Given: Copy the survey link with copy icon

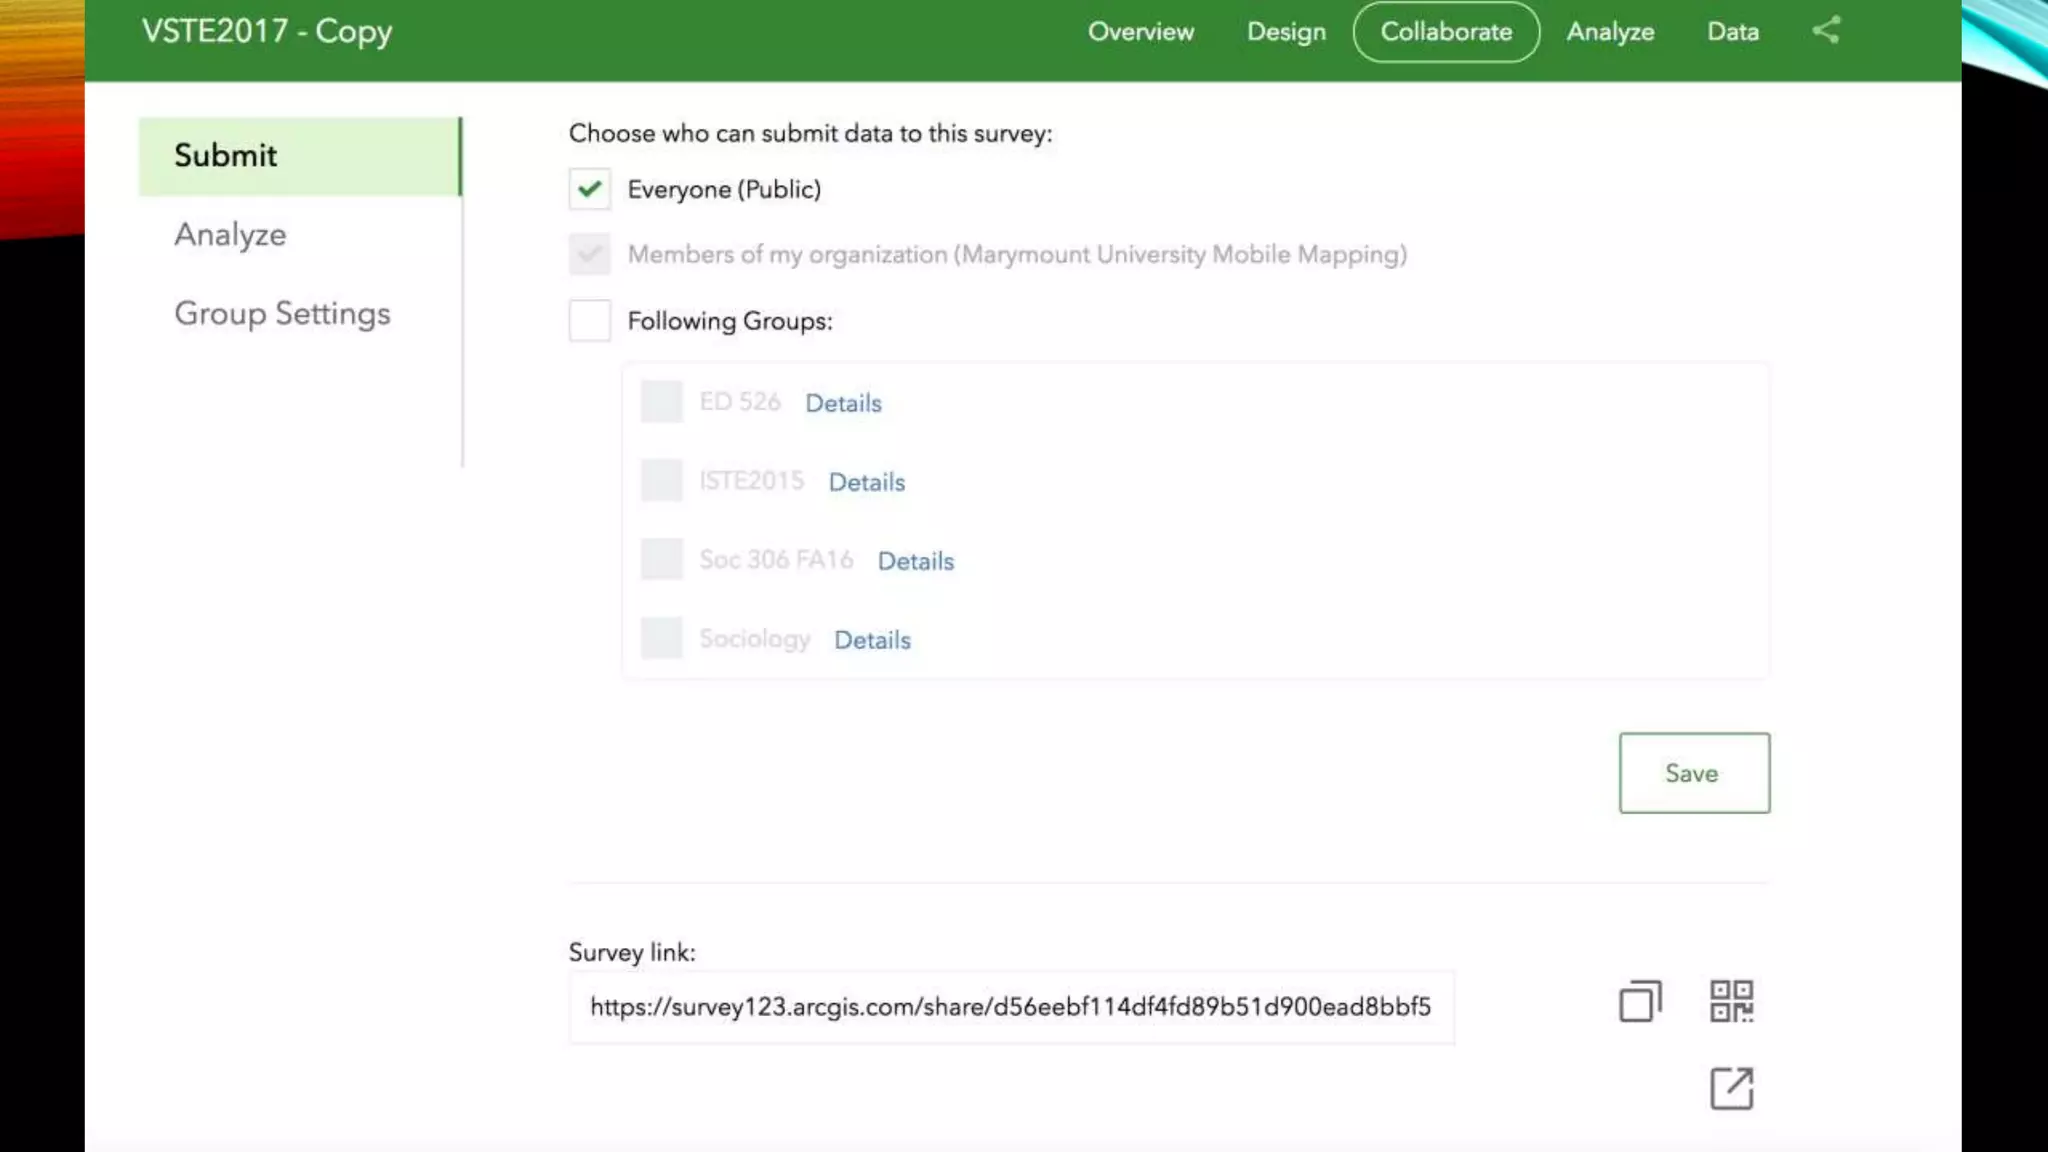Looking at the screenshot, I should (1640, 1001).
